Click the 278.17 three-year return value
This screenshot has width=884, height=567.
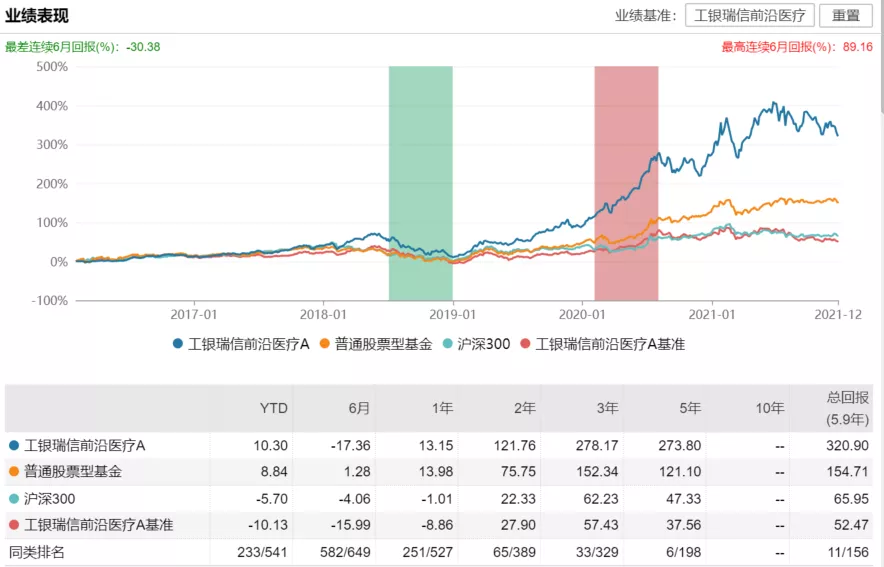[597, 445]
